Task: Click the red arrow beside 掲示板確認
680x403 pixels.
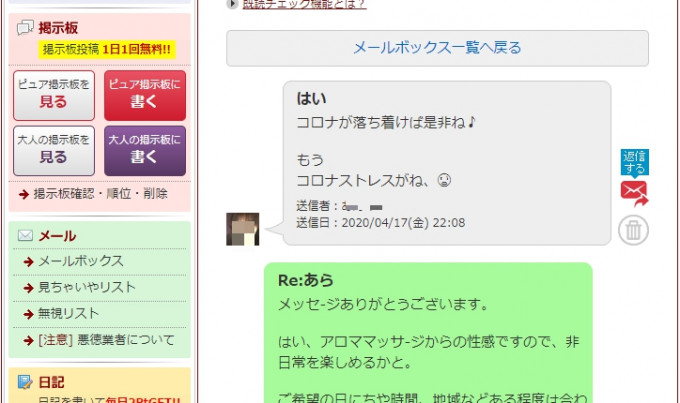Action: (x=24, y=194)
